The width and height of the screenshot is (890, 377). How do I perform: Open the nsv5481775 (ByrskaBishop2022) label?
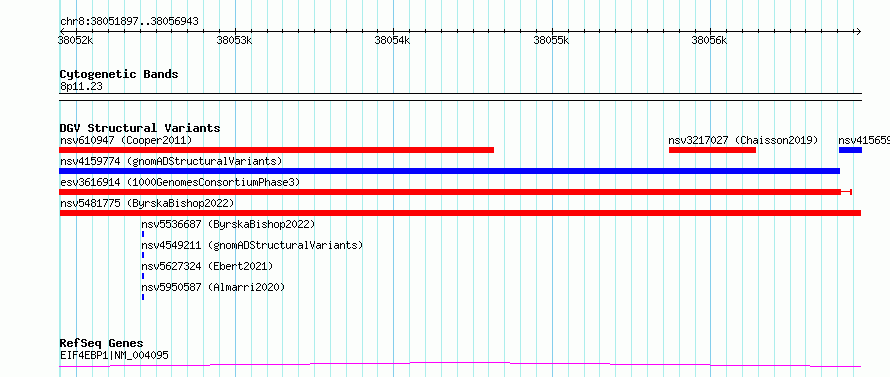147,203
